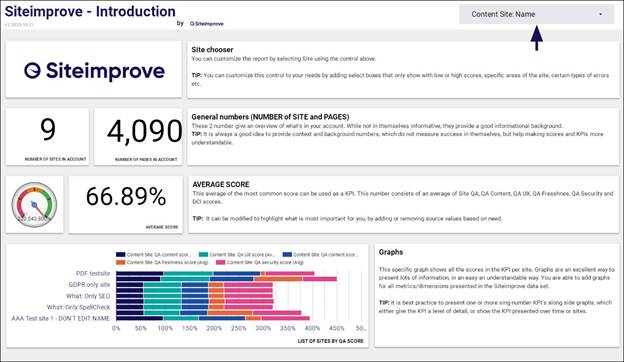624x362 pixels.
Task: Select the What: Only SEO chart label
Action: [x=88, y=296]
